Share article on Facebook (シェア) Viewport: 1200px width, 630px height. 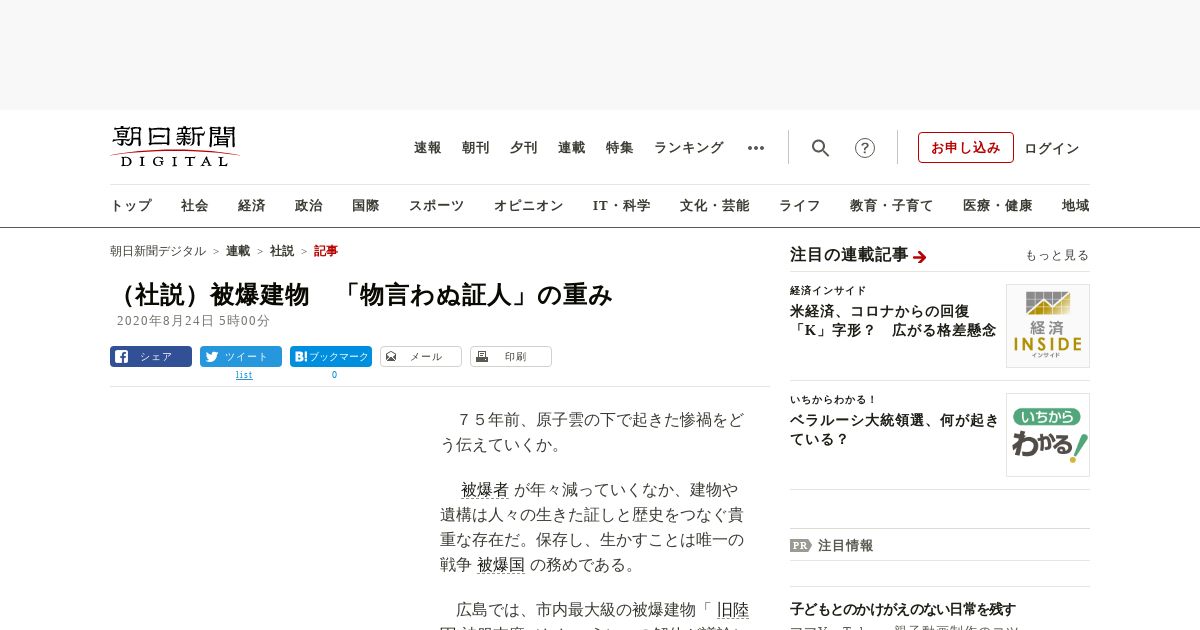pyautogui.click(x=151, y=356)
